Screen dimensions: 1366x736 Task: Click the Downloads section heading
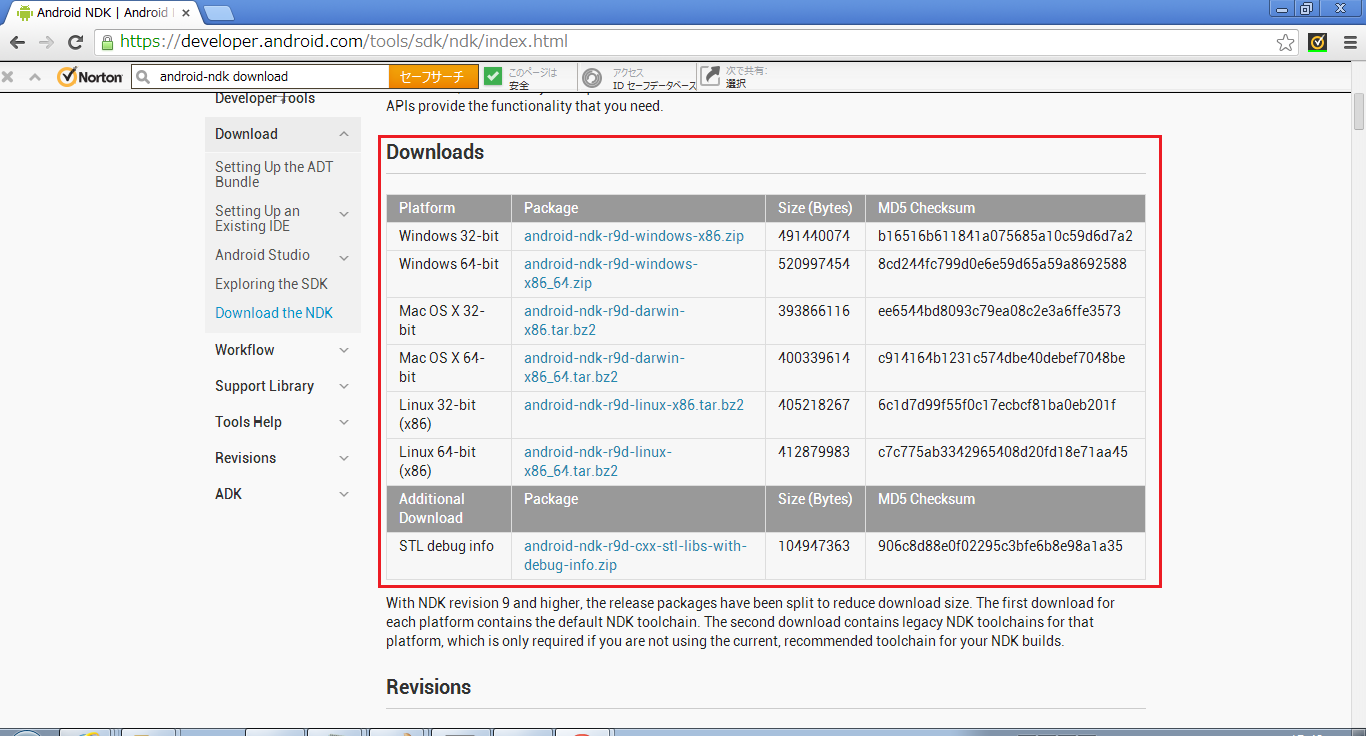pyautogui.click(x=435, y=152)
